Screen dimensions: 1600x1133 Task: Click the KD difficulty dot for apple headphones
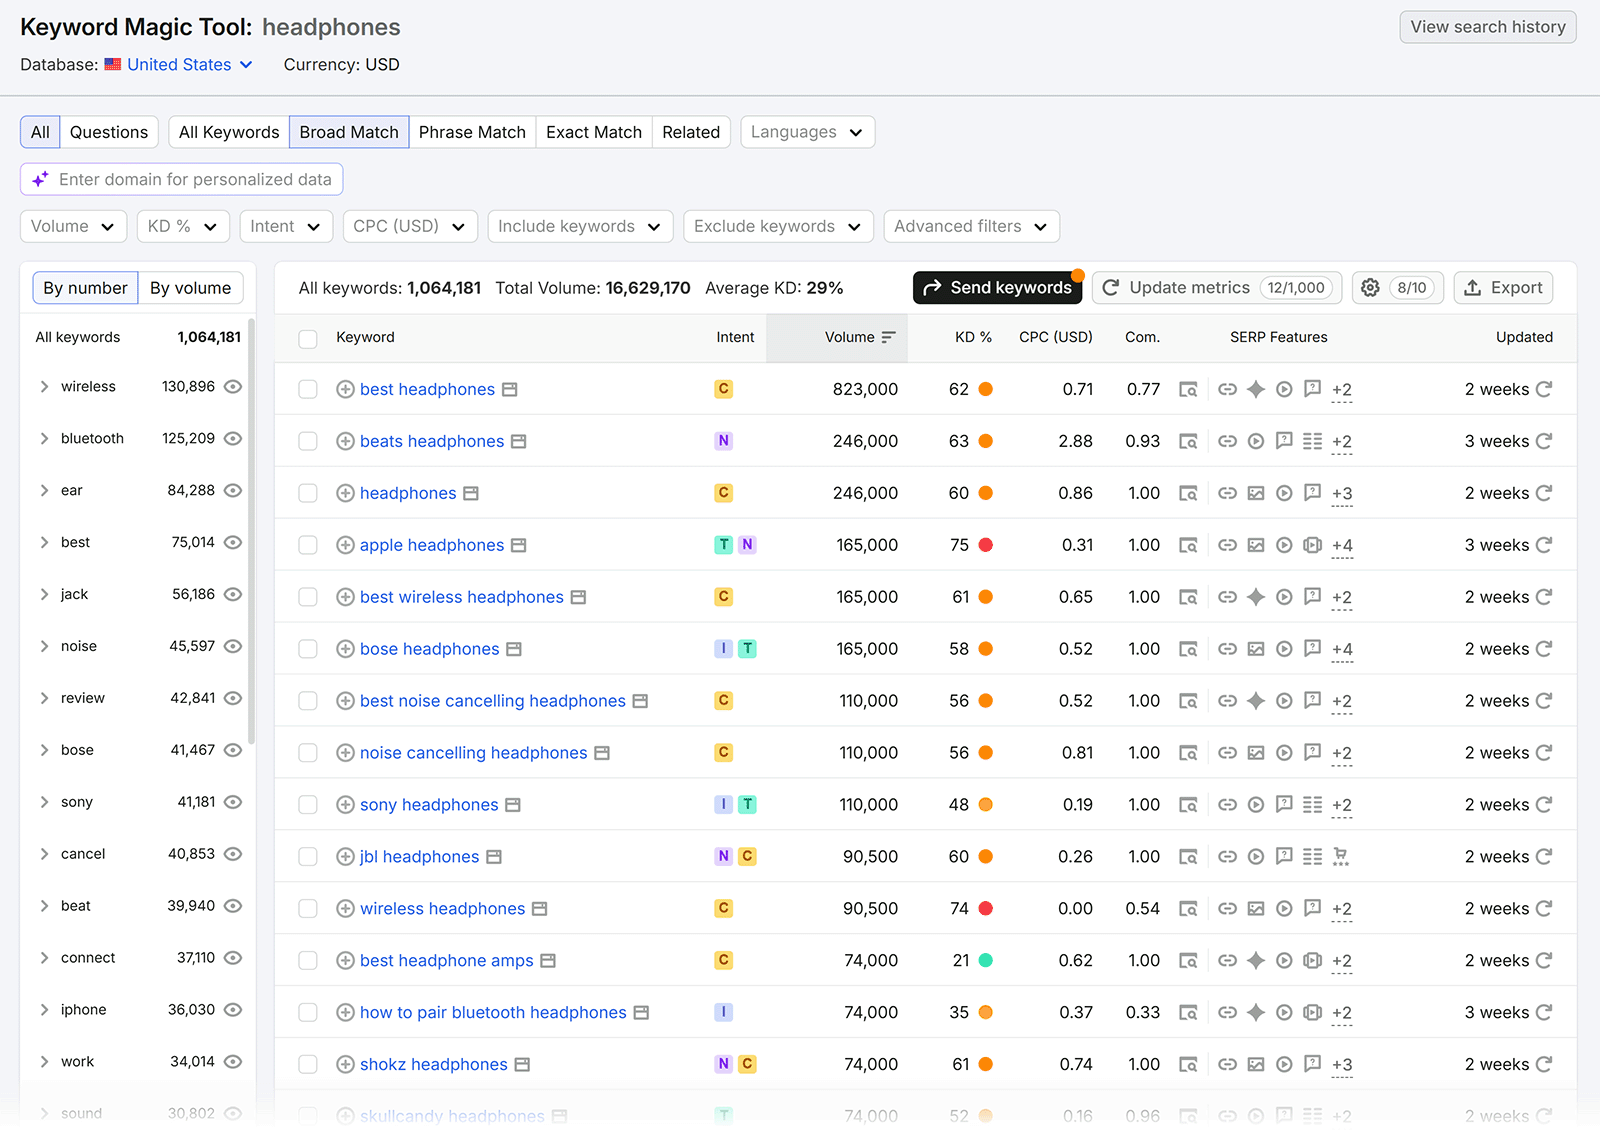click(985, 545)
